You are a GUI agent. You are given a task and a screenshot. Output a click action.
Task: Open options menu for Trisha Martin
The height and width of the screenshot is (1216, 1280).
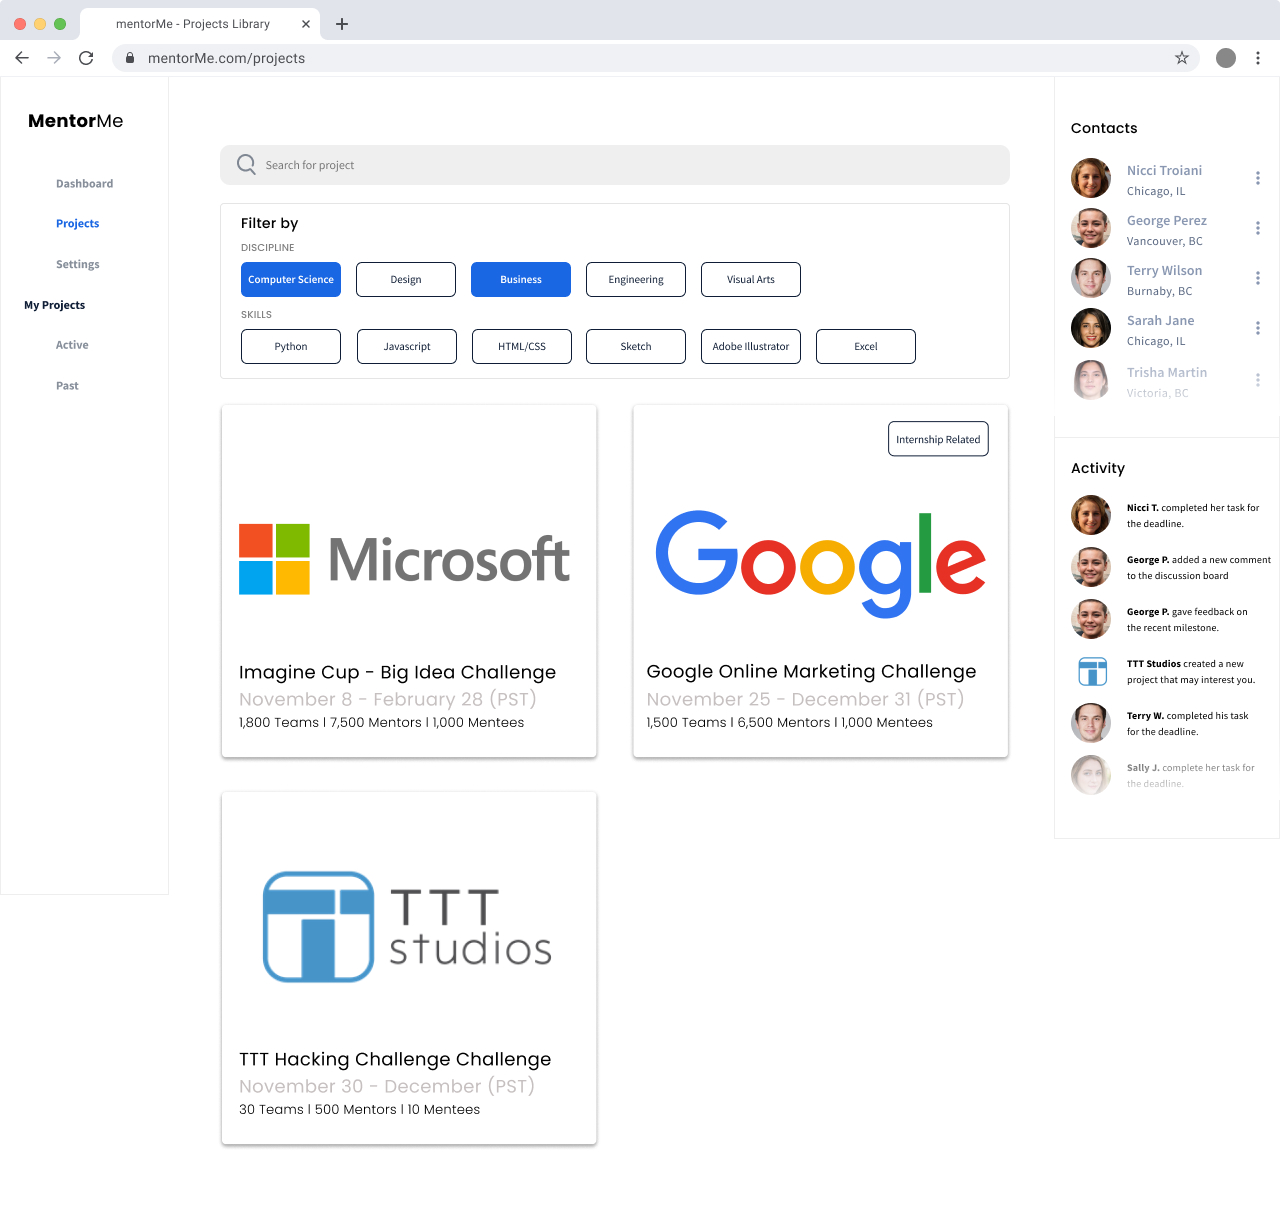pos(1258,380)
